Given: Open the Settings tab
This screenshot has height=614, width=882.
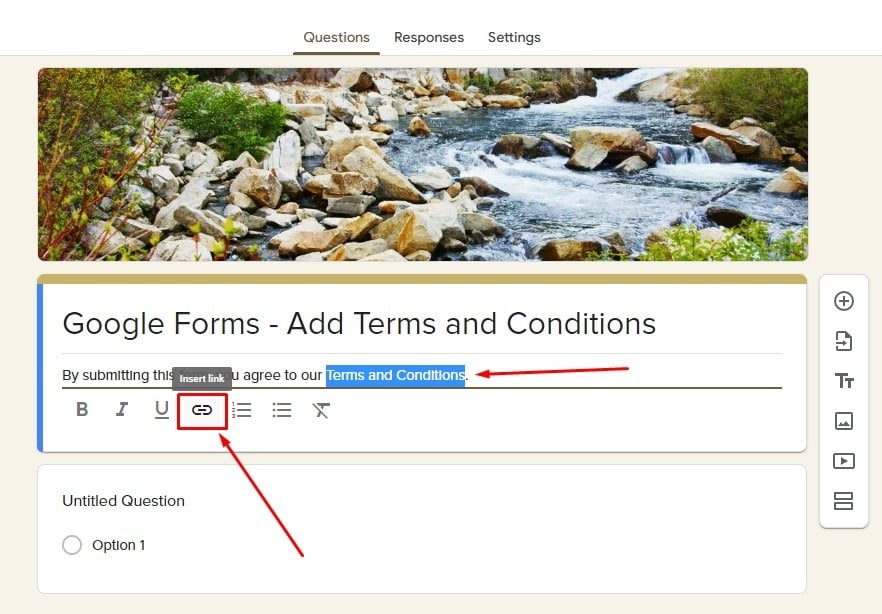Looking at the screenshot, I should coord(514,37).
